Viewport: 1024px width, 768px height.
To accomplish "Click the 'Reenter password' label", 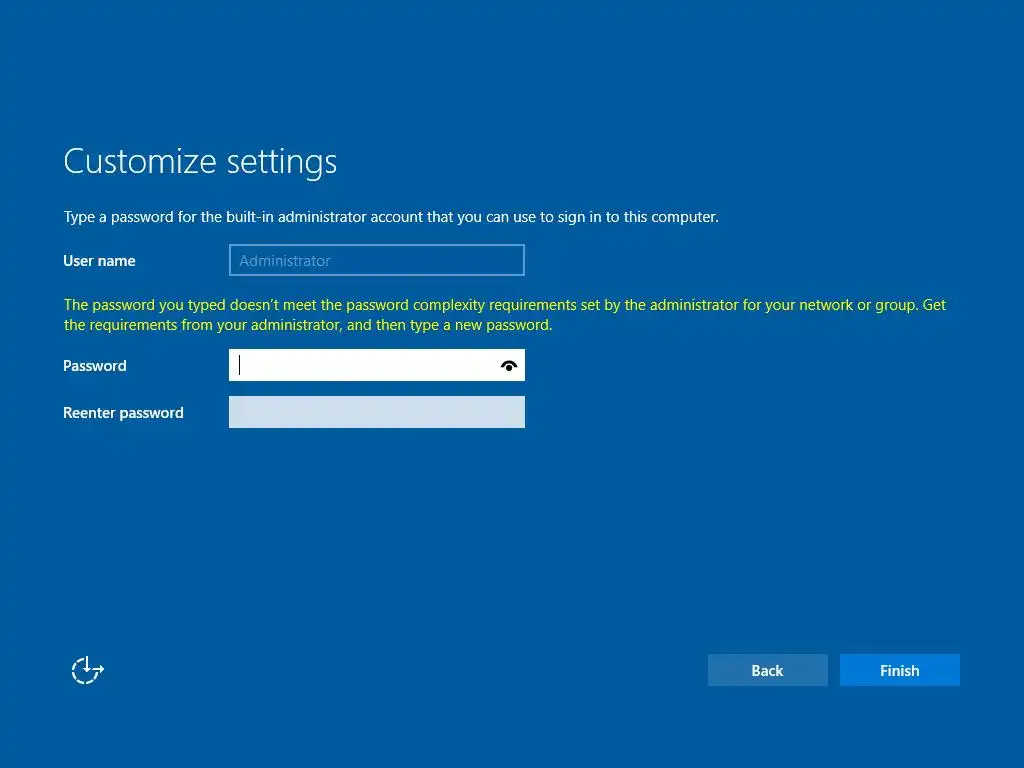I will [123, 413].
